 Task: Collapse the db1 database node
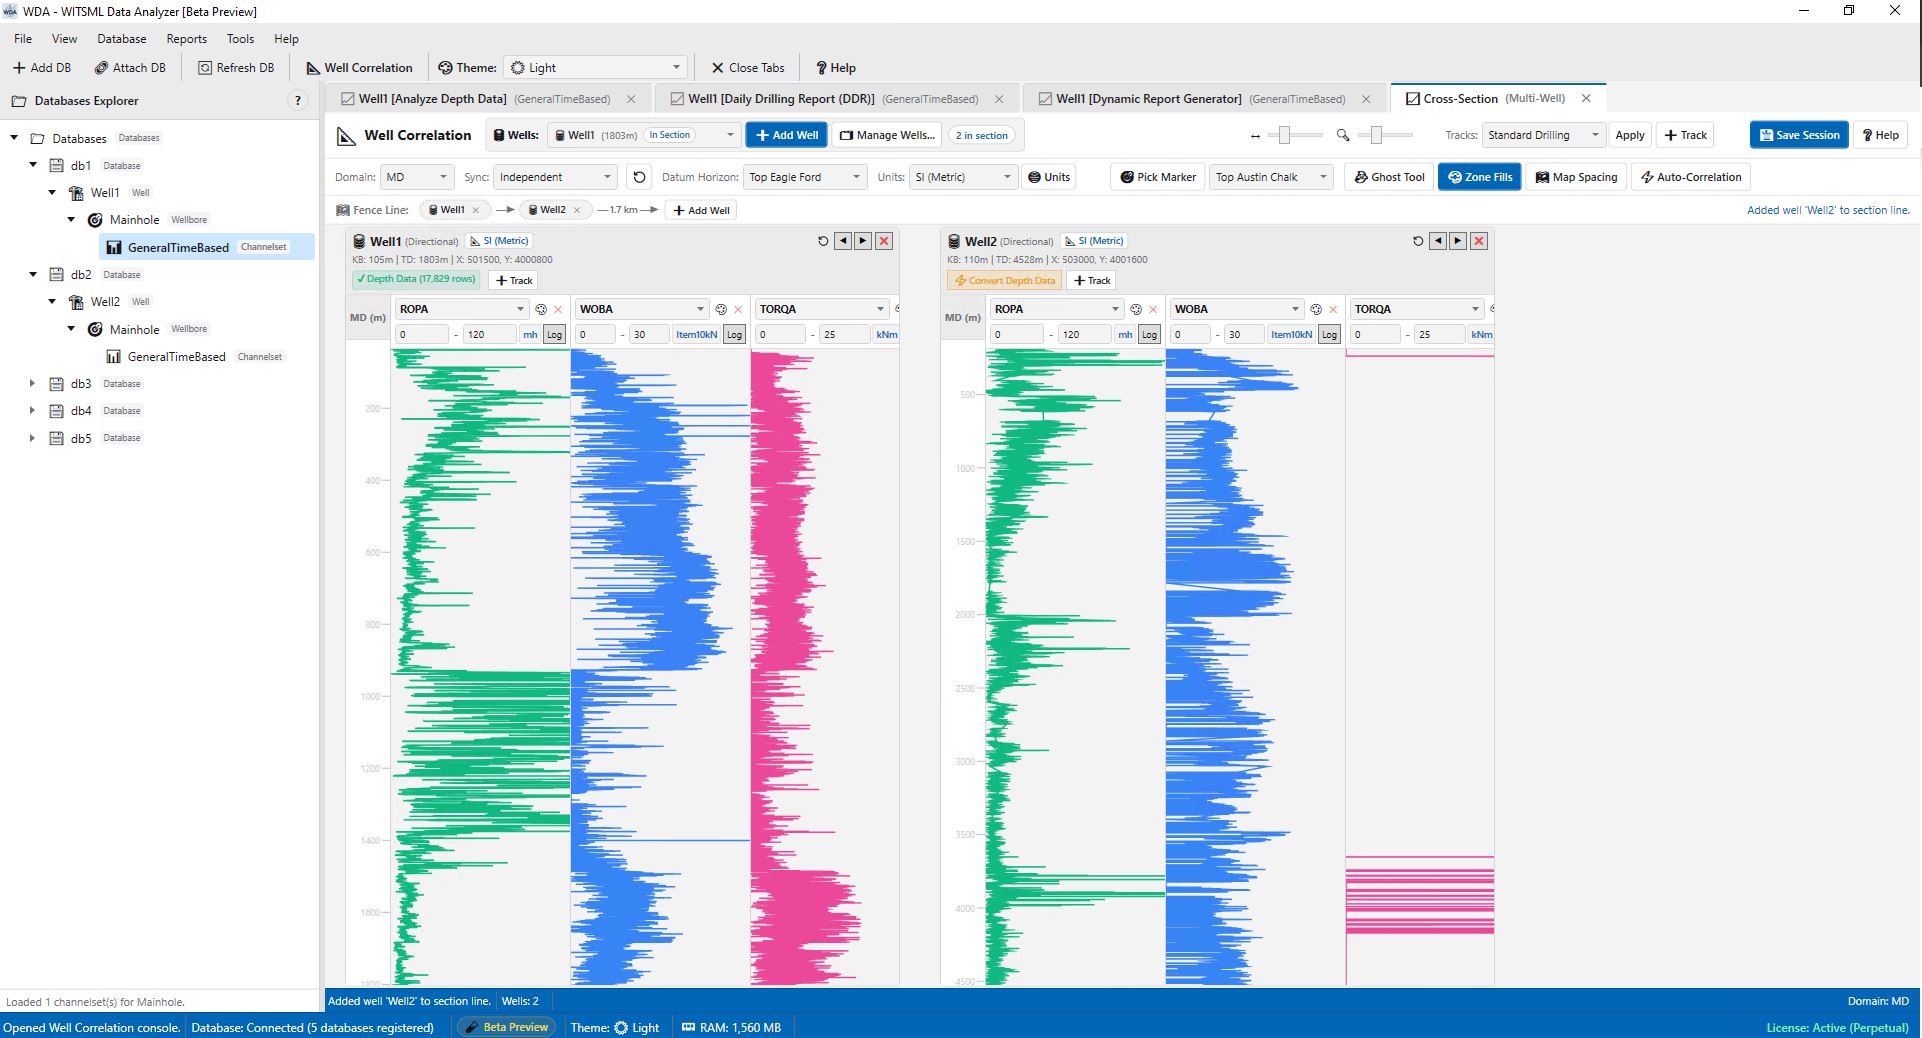pyautogui.click(x=32, y=165)
